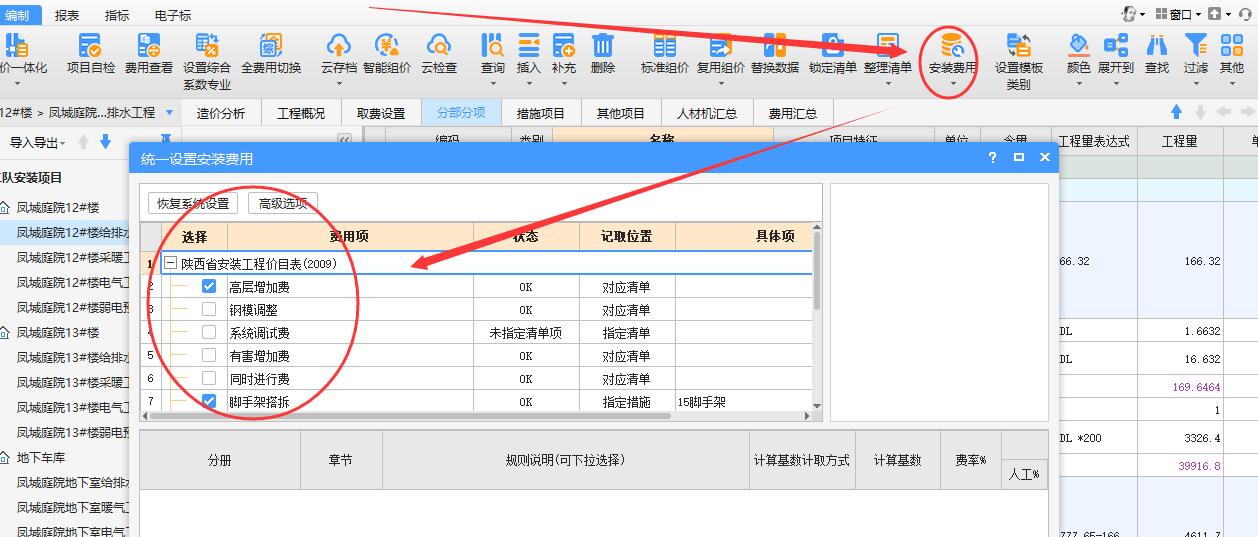Screen dimensions: 1258x537
Task: Click the fee table vertical scrollbar
Action: pyautogui.click(x=817, y=270)
